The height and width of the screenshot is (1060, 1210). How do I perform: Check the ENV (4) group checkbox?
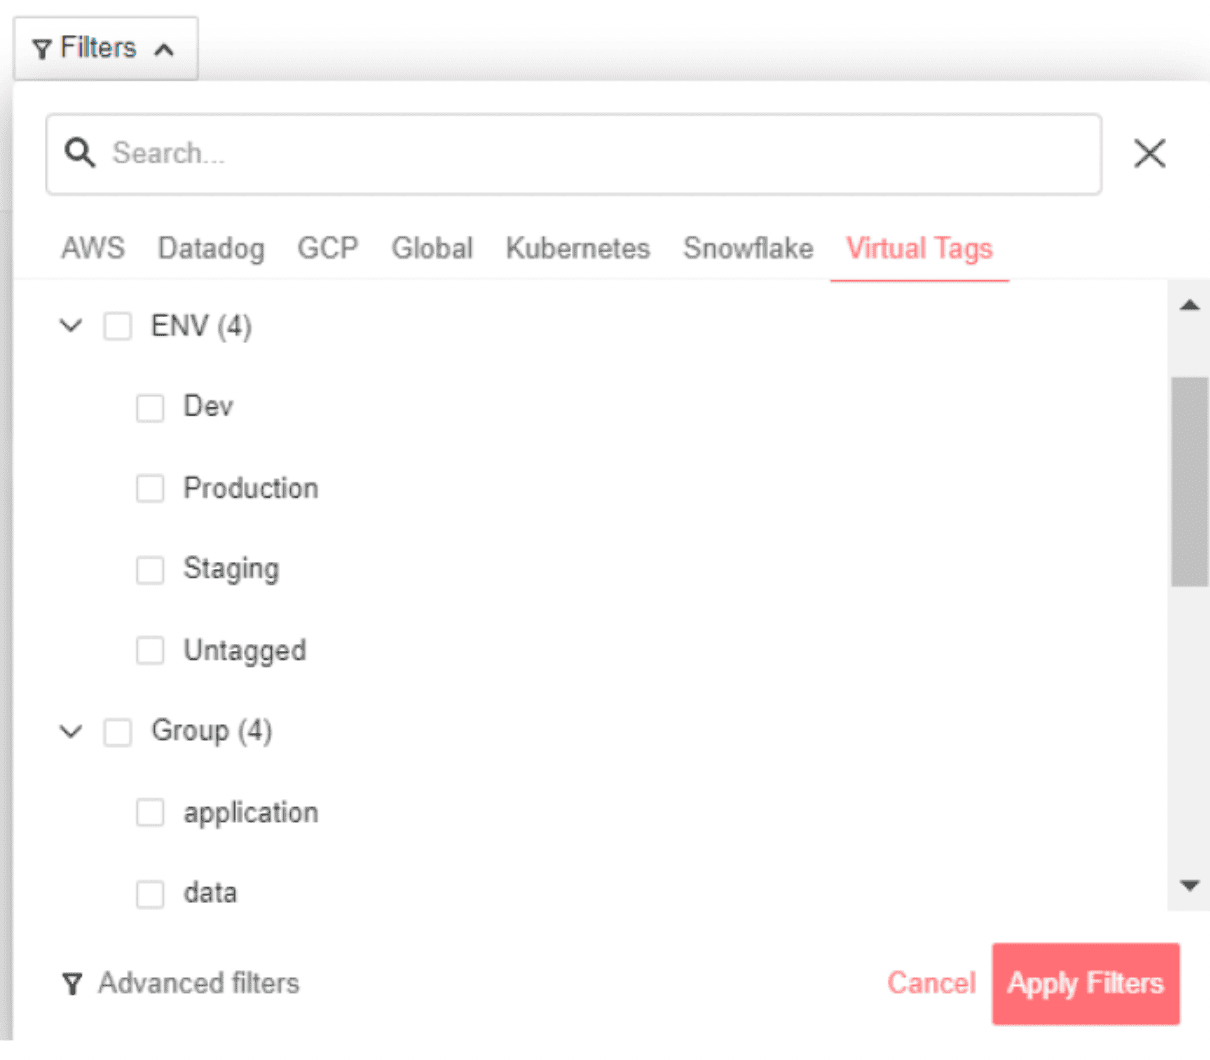click(118, 327)
